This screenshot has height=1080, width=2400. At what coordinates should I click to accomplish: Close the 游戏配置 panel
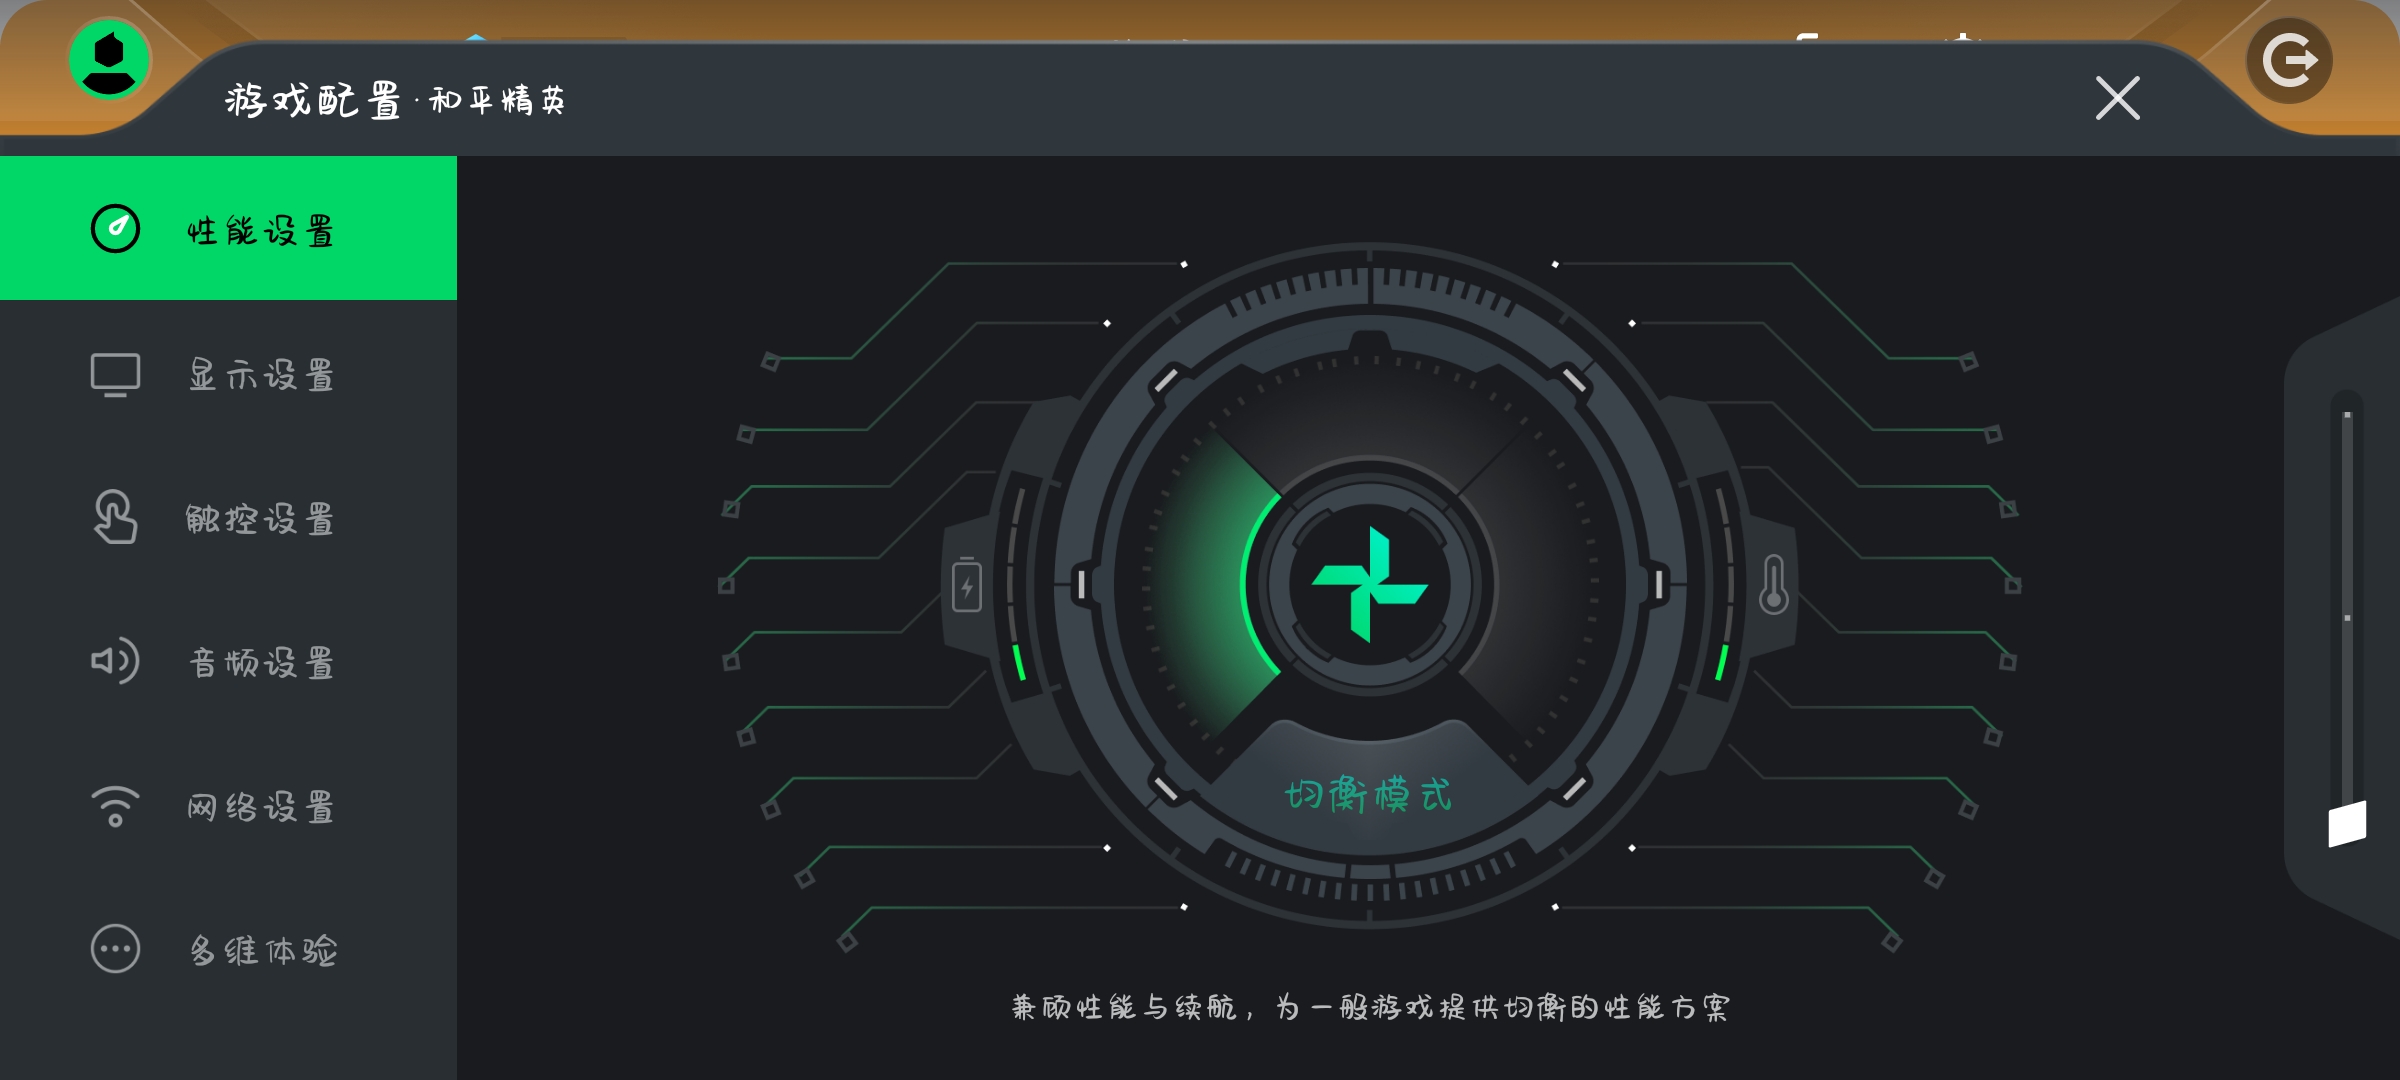coord(2118,98)
